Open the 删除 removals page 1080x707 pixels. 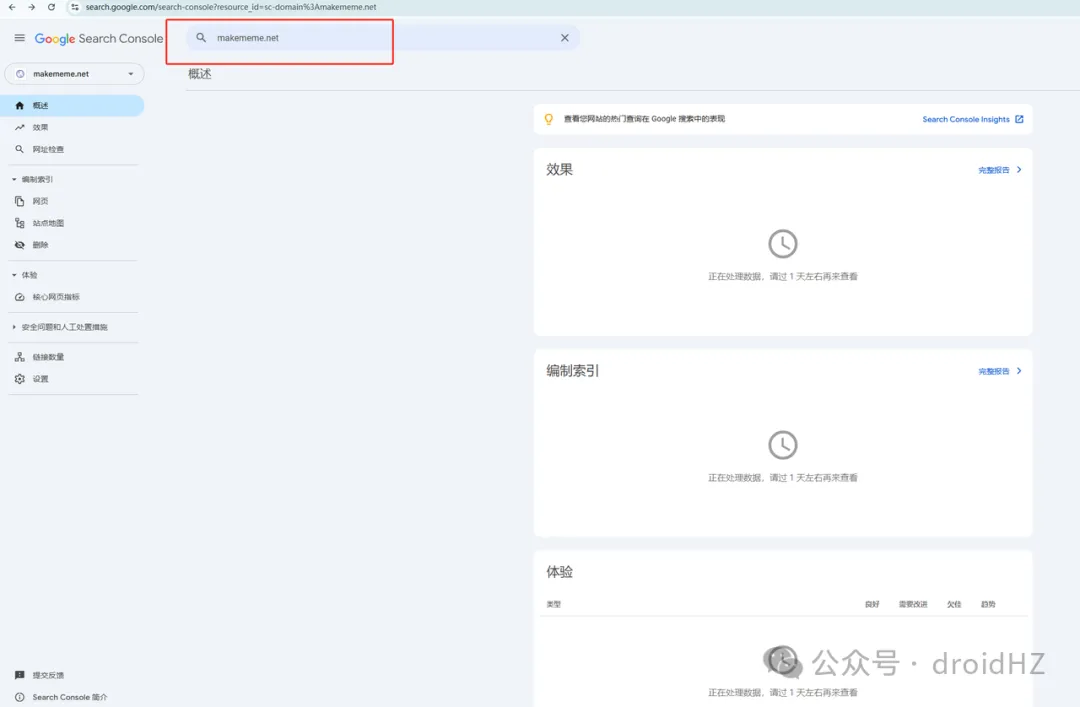[40, 245]
